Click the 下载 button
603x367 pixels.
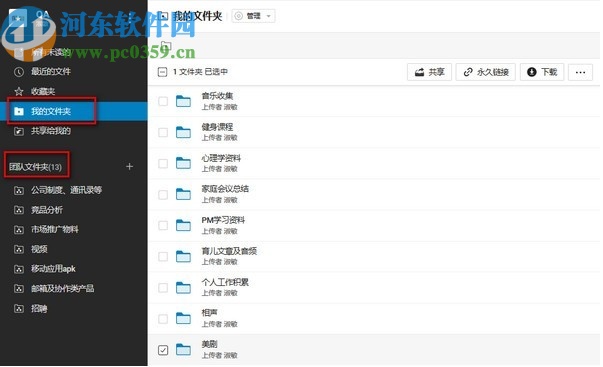coord(542,72)
